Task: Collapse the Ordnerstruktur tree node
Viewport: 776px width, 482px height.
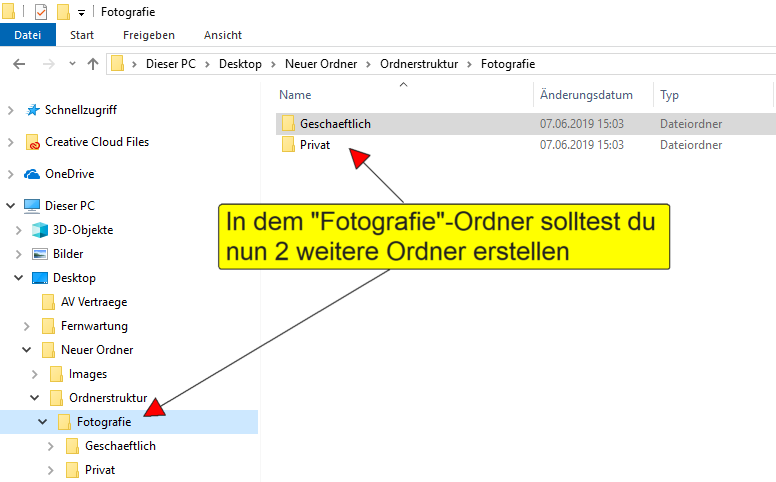Action: pyautogui.click(x=34, y=398)
